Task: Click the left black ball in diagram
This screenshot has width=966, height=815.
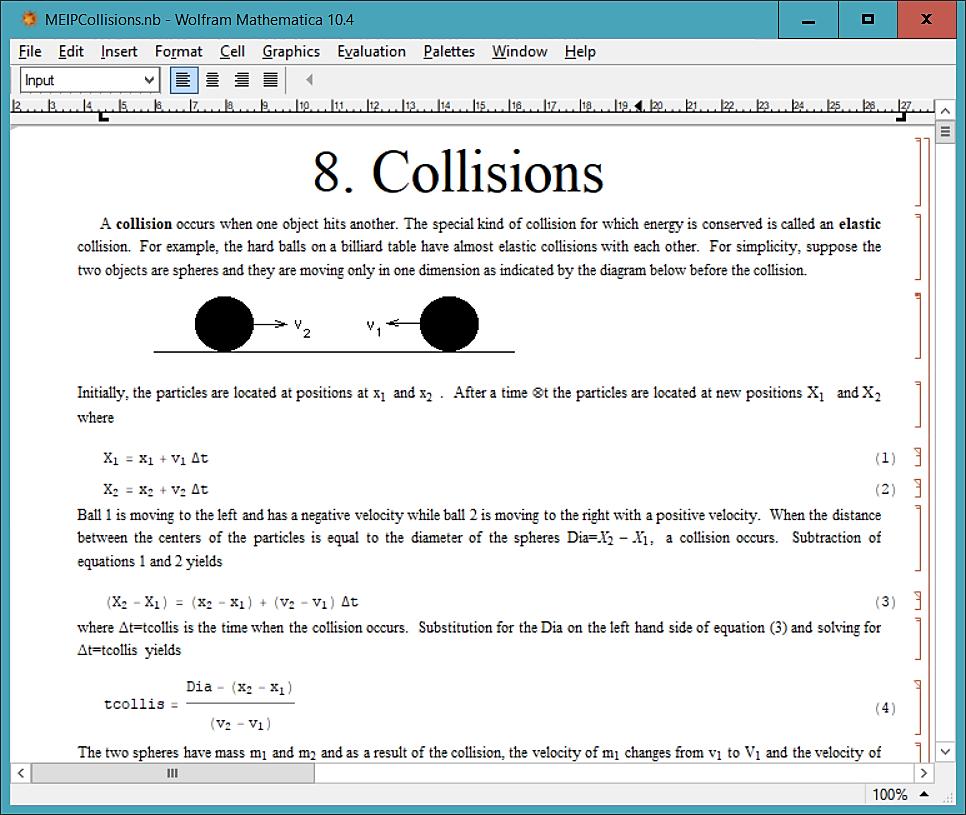Action: [x=224, y=324]
